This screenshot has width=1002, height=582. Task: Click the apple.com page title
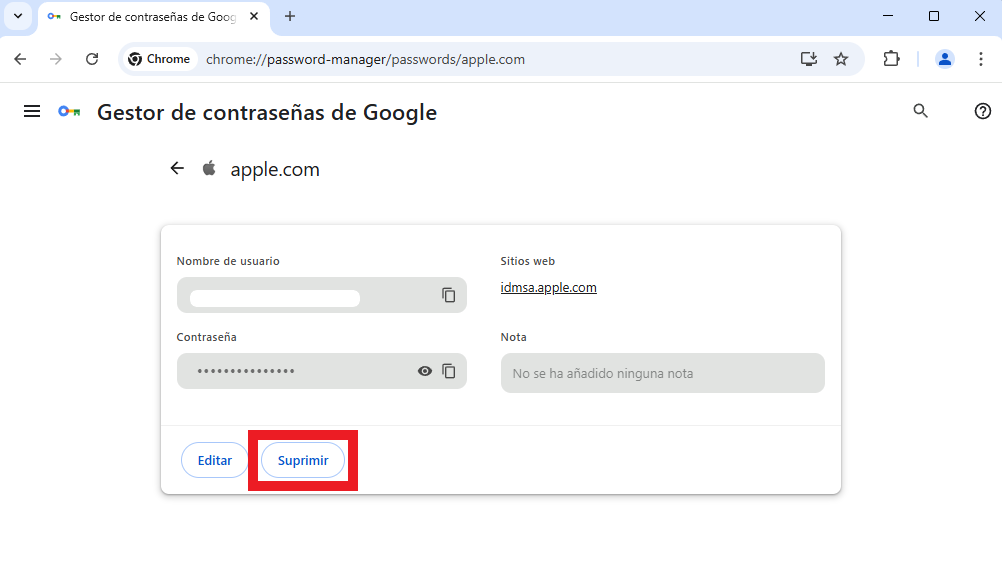(x=275, y=170)
